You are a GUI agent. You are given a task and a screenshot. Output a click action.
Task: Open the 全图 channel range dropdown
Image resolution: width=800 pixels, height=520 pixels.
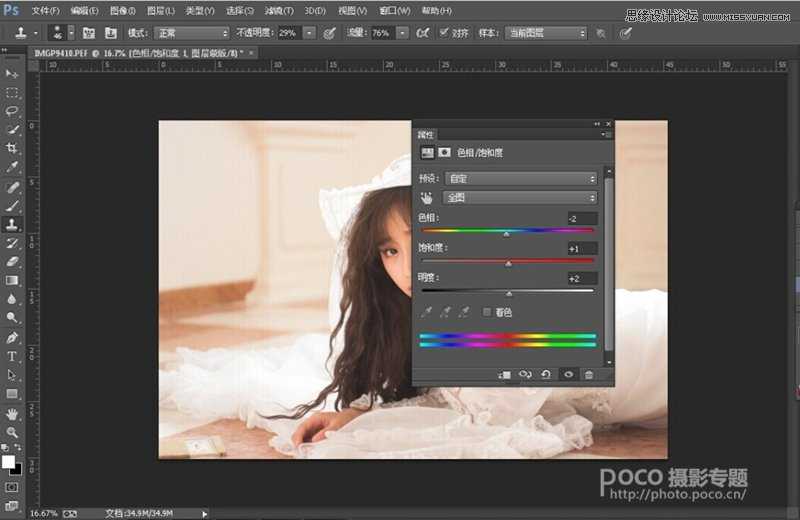(521, 198)
